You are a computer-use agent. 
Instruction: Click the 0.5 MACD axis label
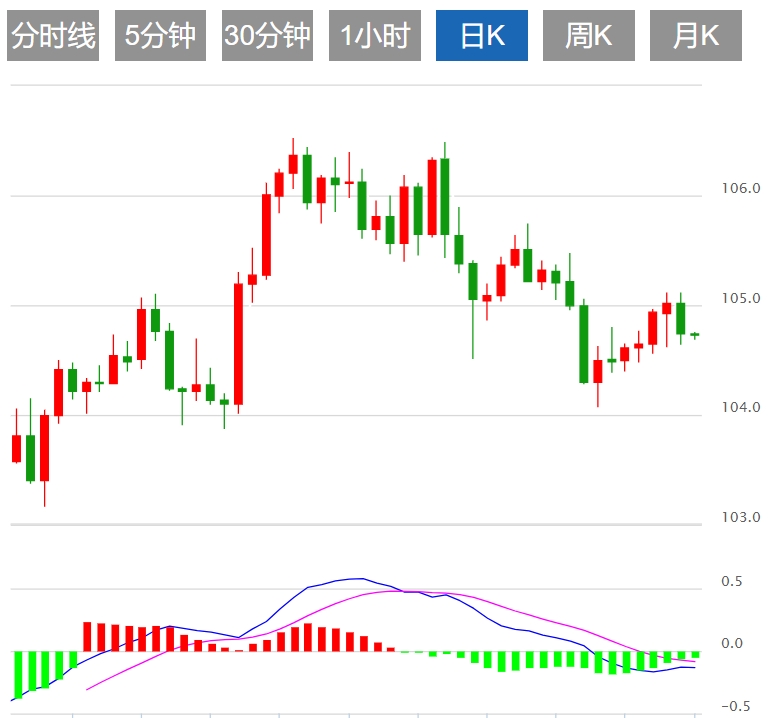(x=732, y=581)
